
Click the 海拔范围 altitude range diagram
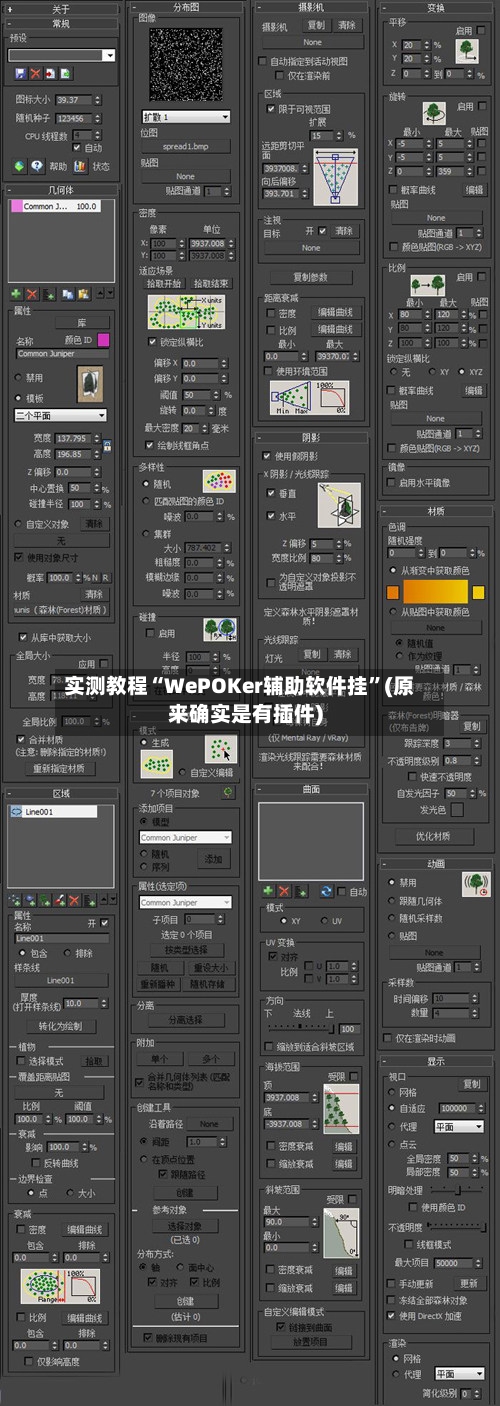click(x=341, y=1109)
